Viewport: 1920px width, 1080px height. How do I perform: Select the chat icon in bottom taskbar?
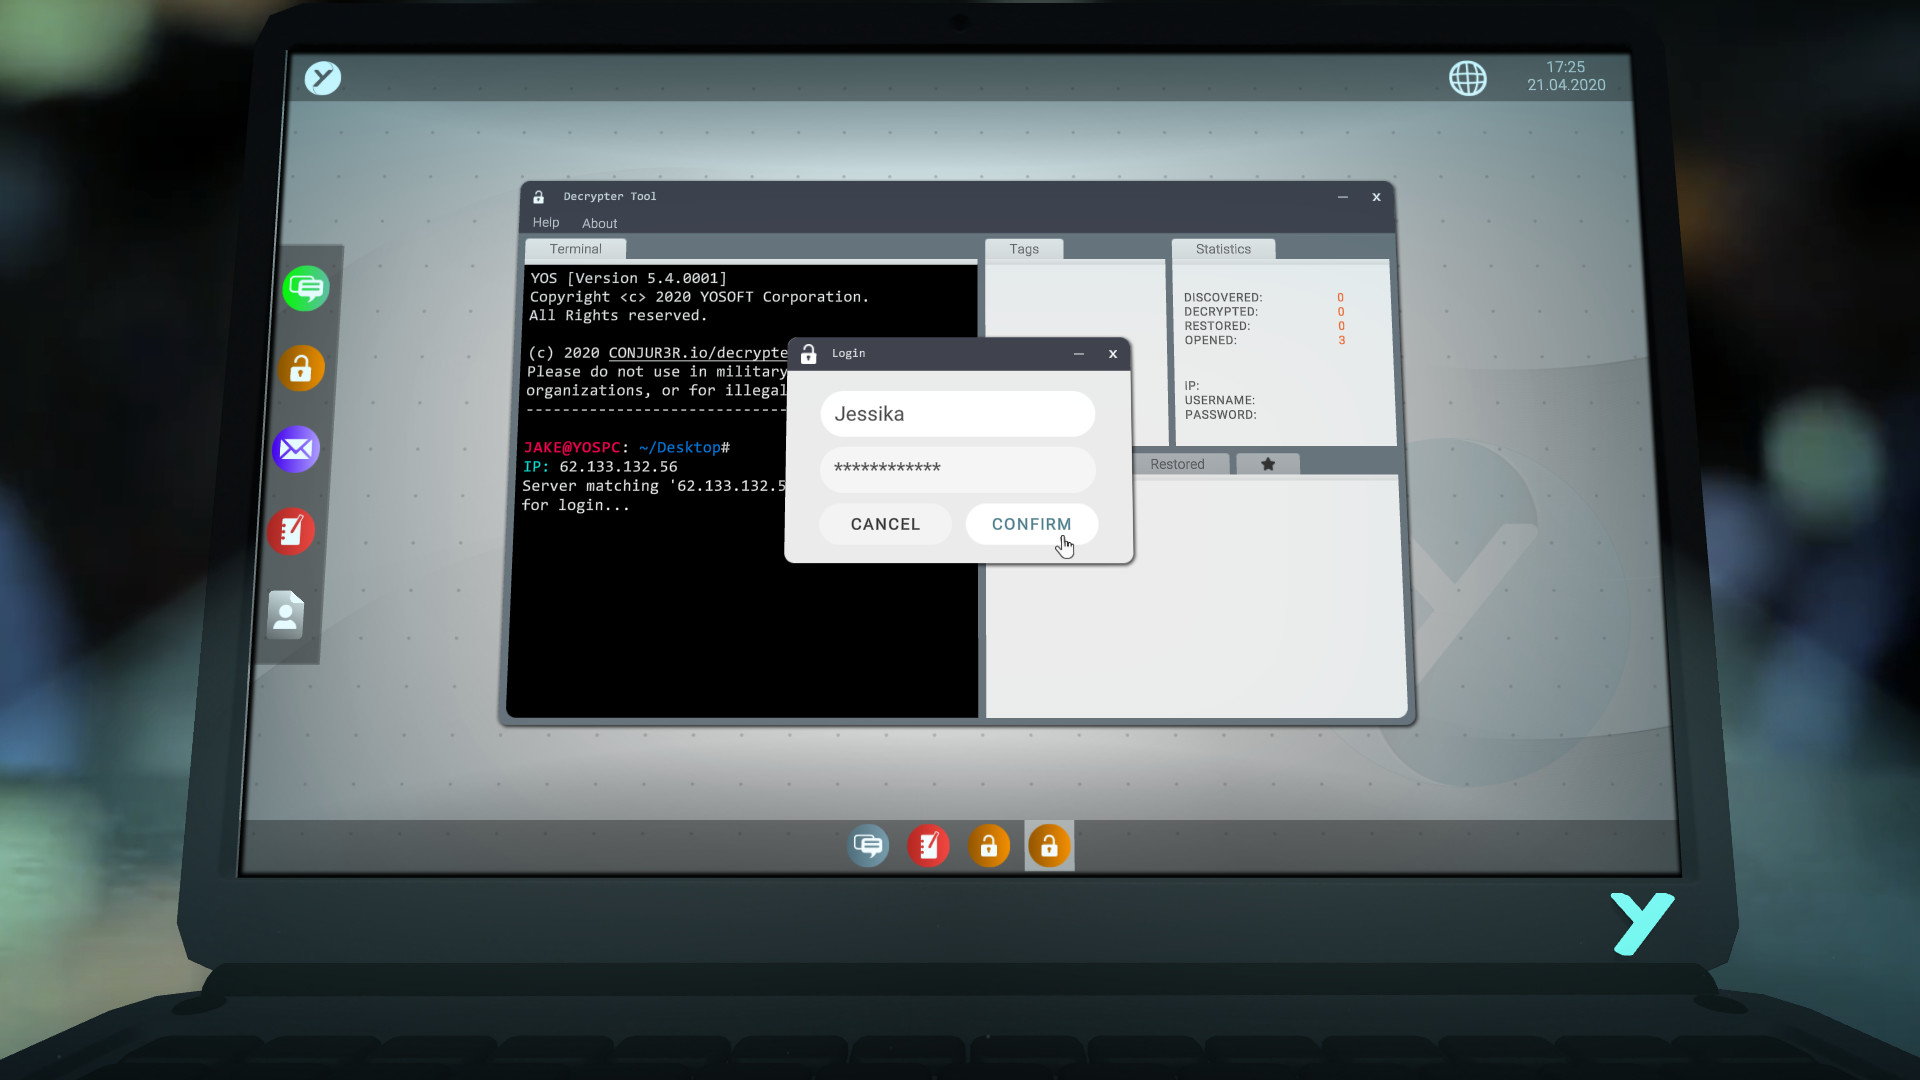[868, 847]
